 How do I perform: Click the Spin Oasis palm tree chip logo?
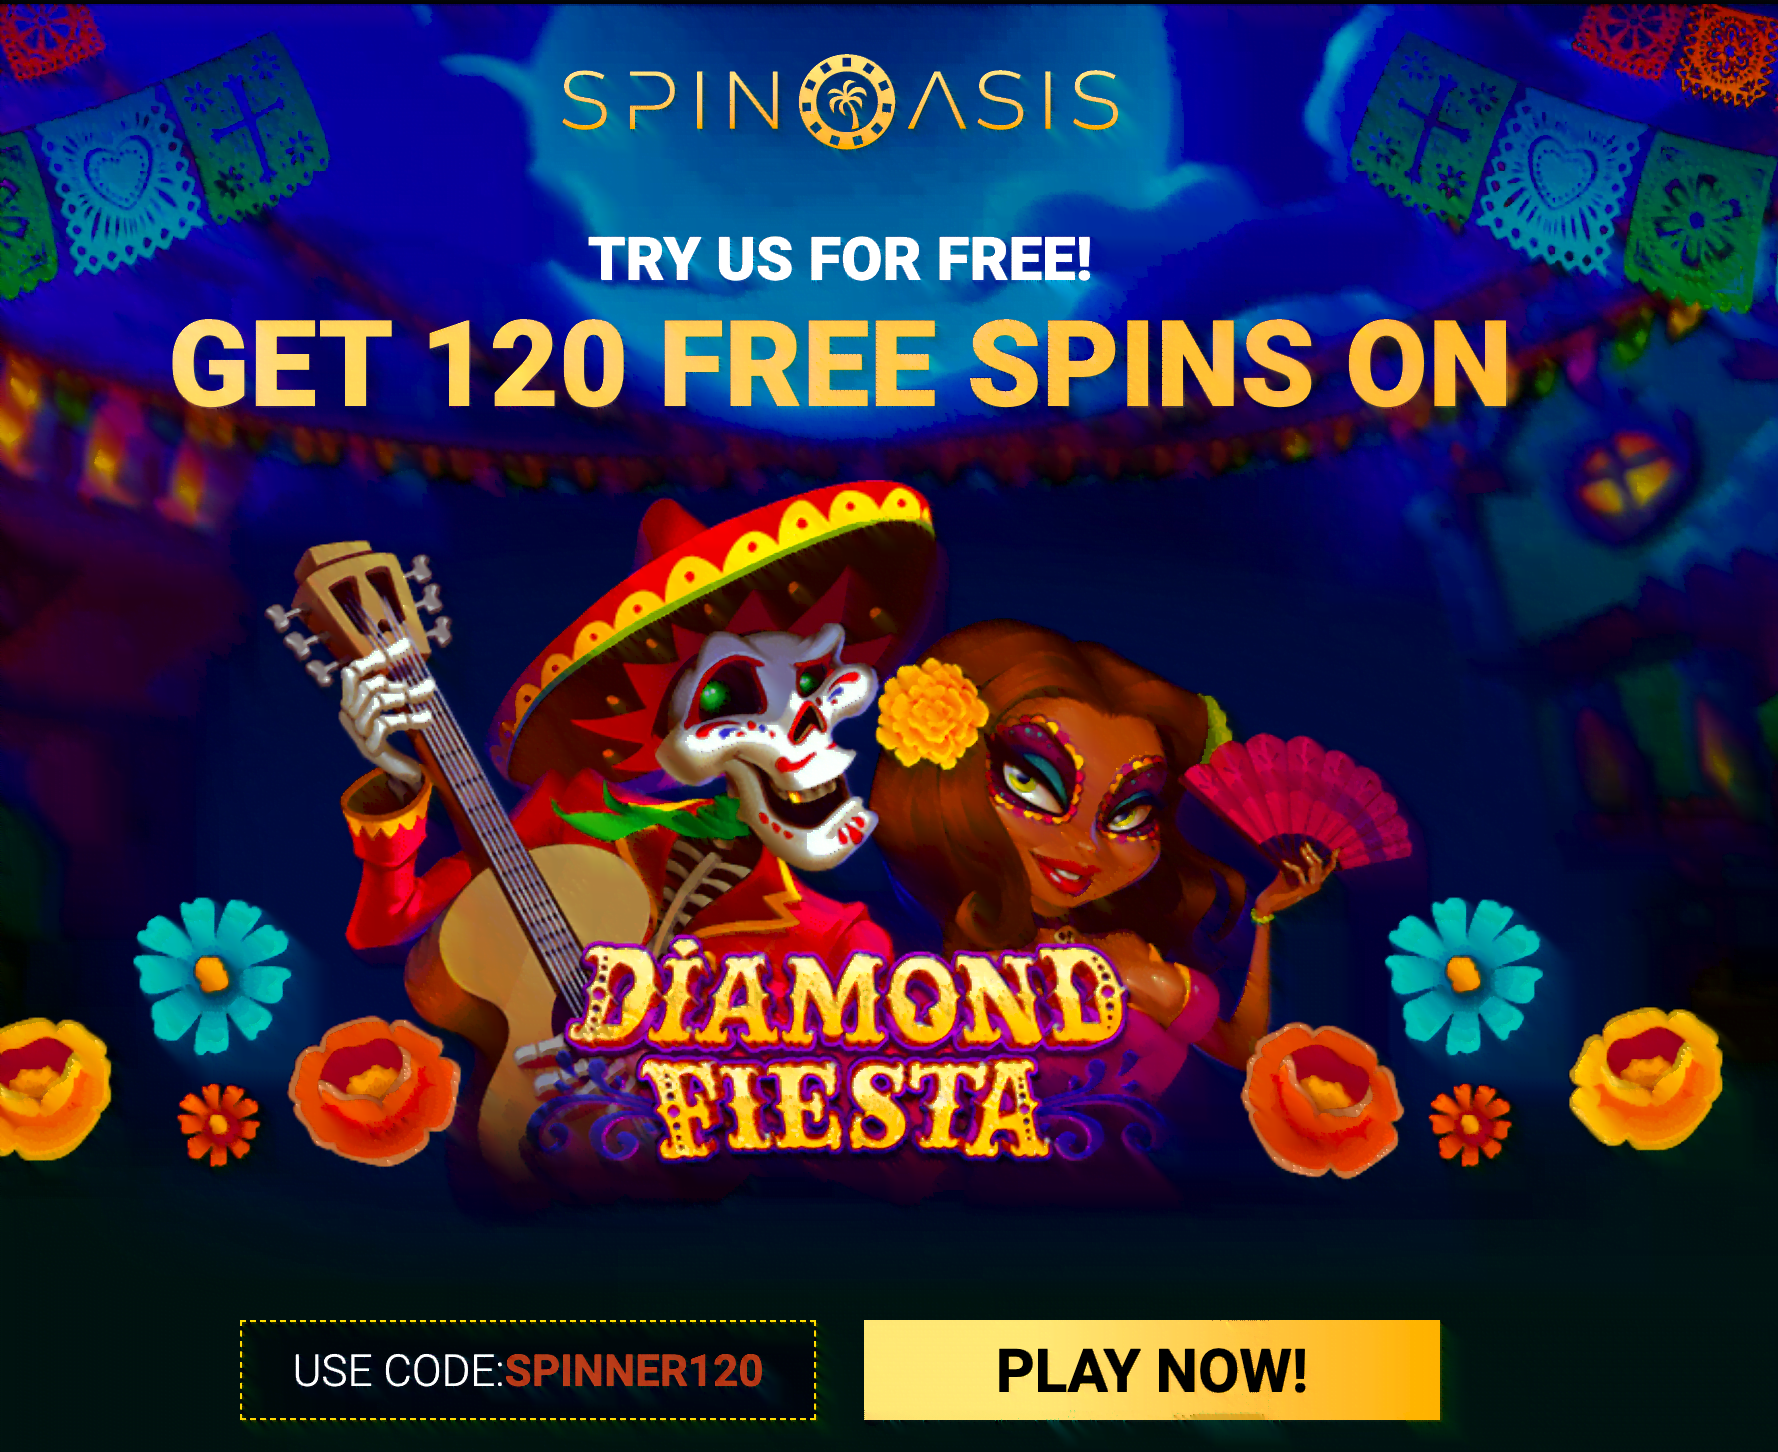coord(846,101)
